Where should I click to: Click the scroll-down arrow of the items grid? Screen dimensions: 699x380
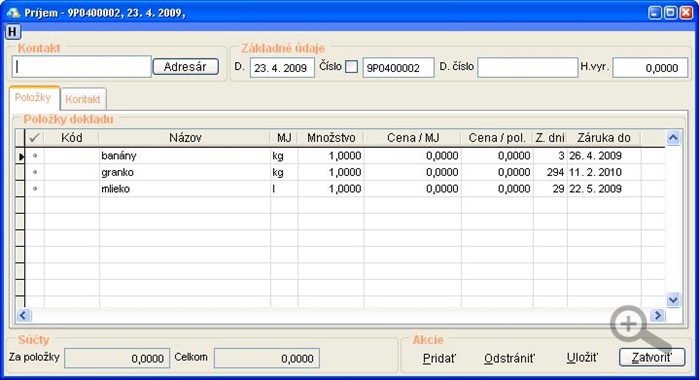coord(673,300)
